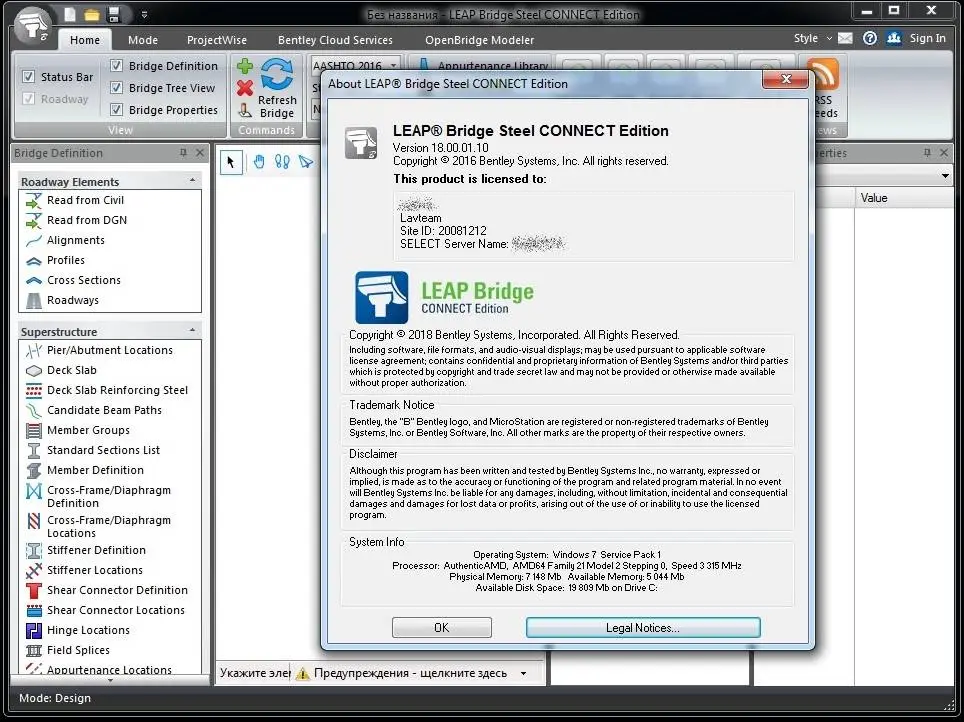Viewport: 964px width, 722px height.
Task: Select the arrow pointer tool in view toolbar
Action: click(231, 162)
